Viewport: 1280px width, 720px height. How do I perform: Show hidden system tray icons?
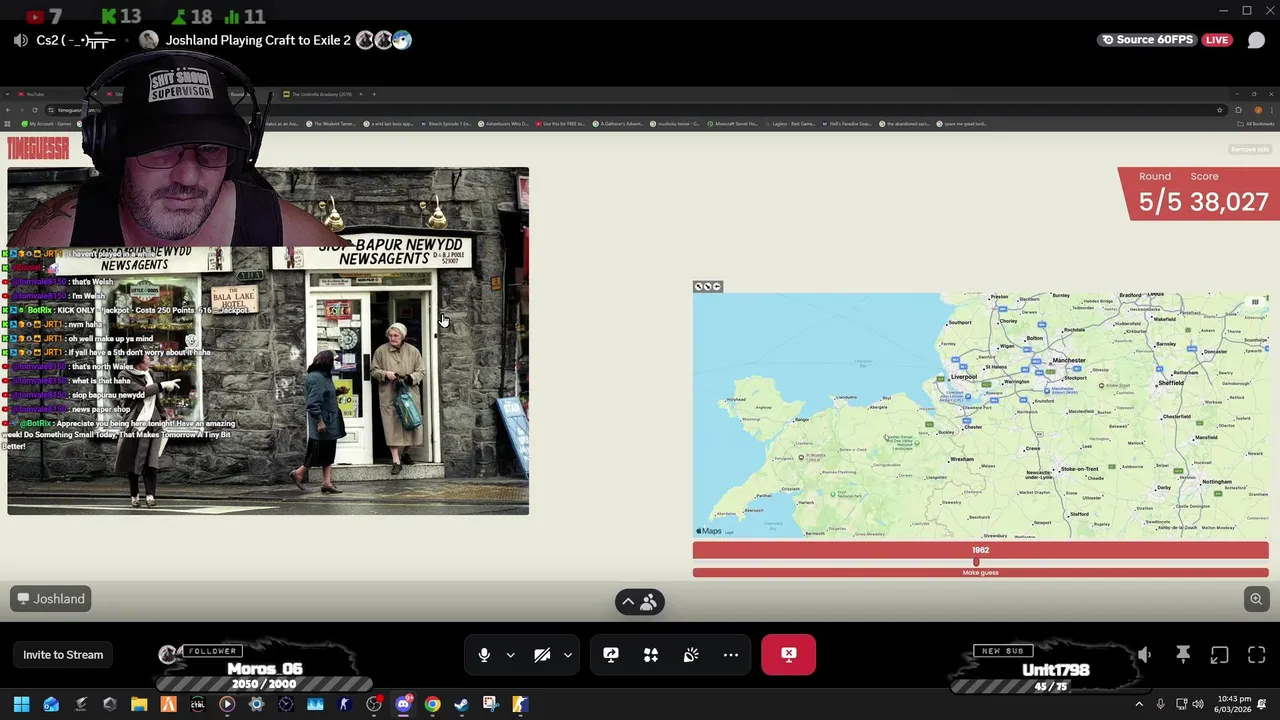[x=1138, y=704]
